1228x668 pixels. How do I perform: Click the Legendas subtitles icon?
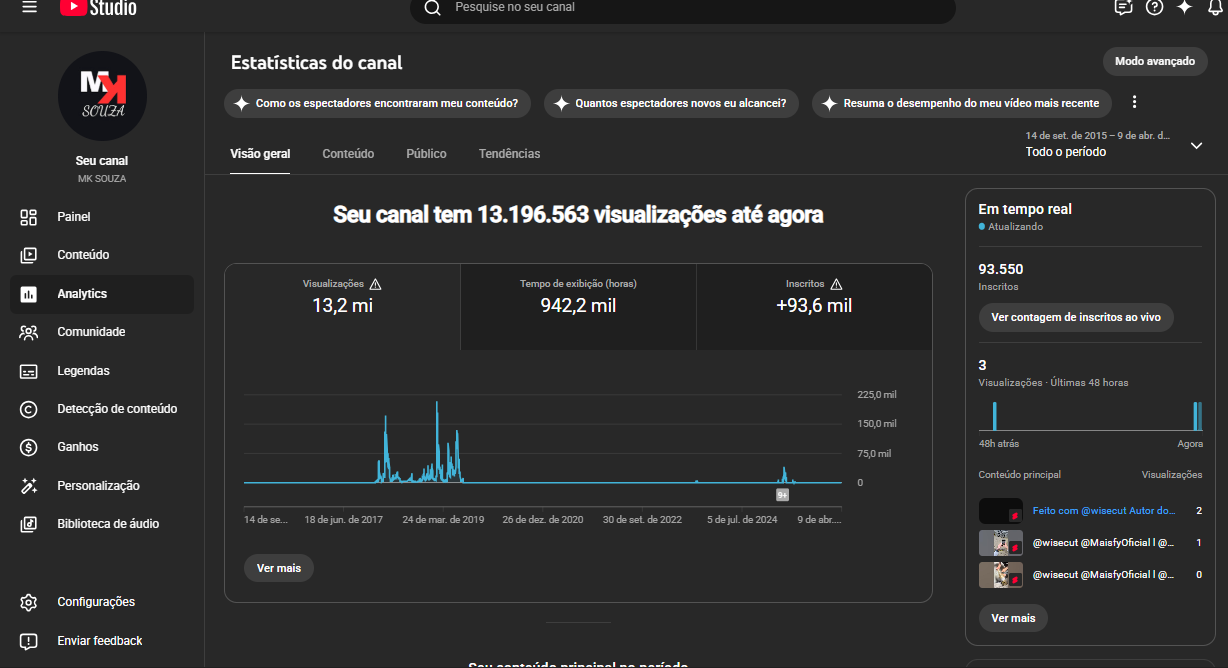[28, 371]
